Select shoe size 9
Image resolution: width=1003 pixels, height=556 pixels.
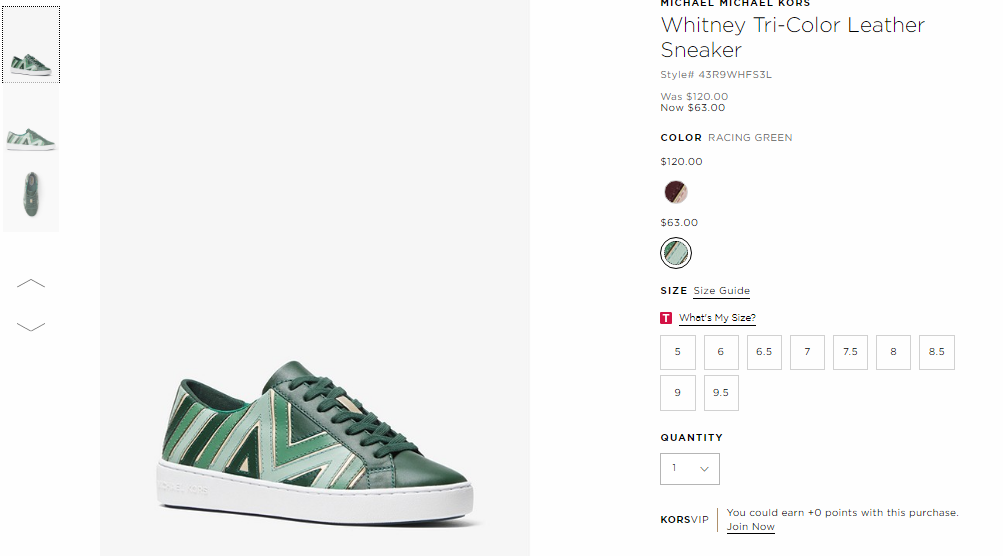tap(677, 393)
